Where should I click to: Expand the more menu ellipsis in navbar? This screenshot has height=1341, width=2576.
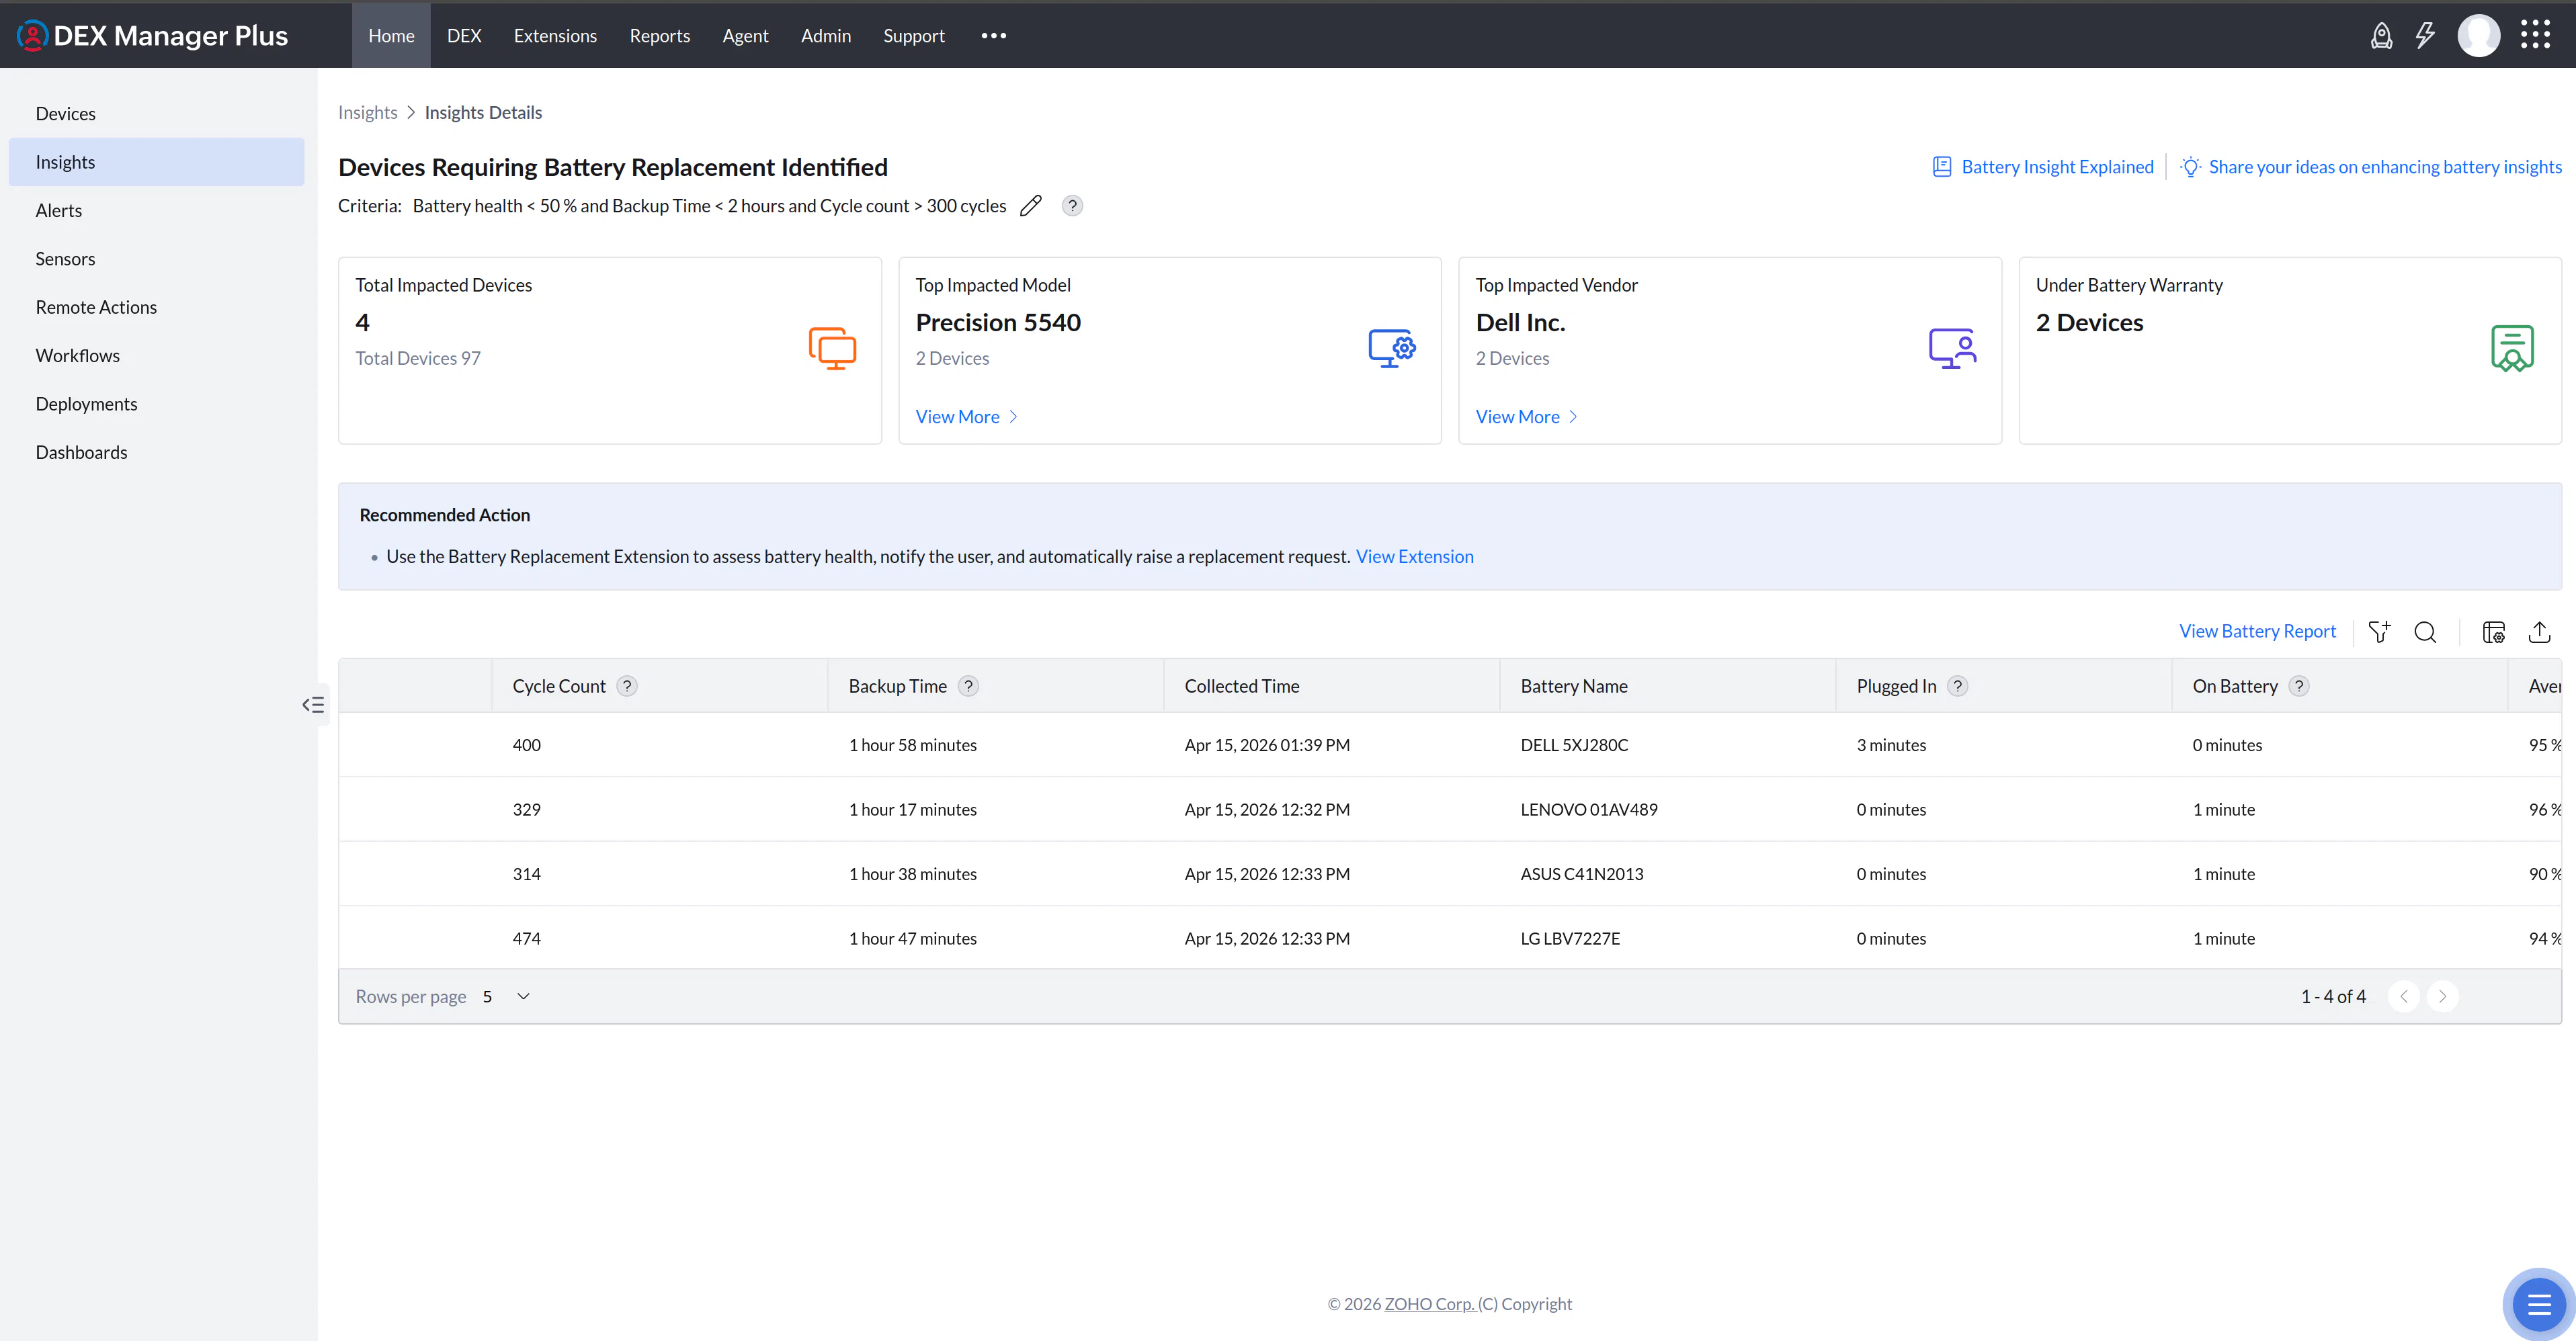point(993,36)
